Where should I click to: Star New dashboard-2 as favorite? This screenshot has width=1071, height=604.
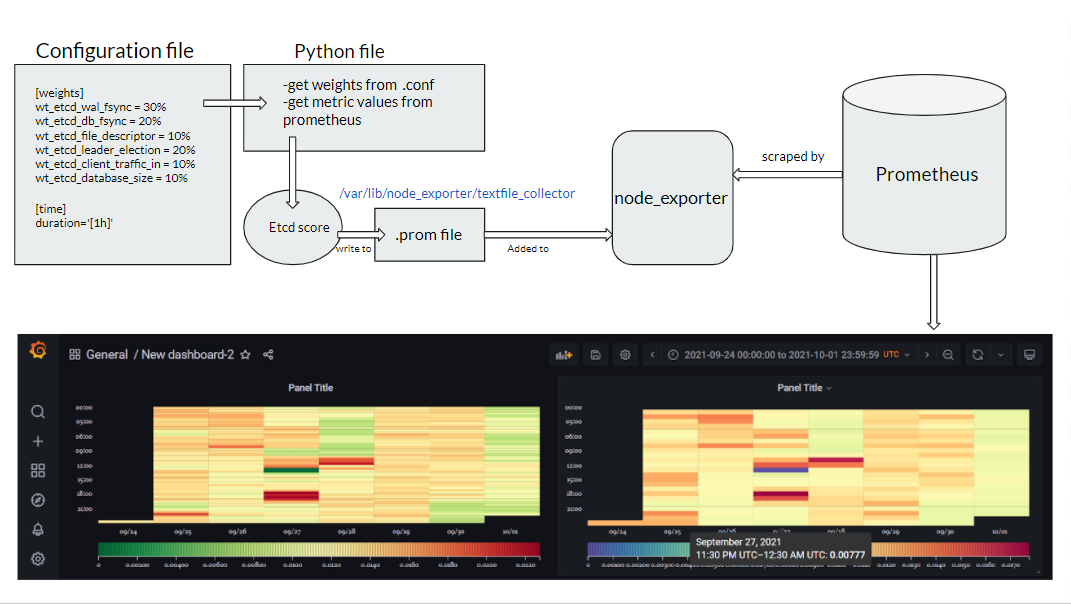click(245, 354)
